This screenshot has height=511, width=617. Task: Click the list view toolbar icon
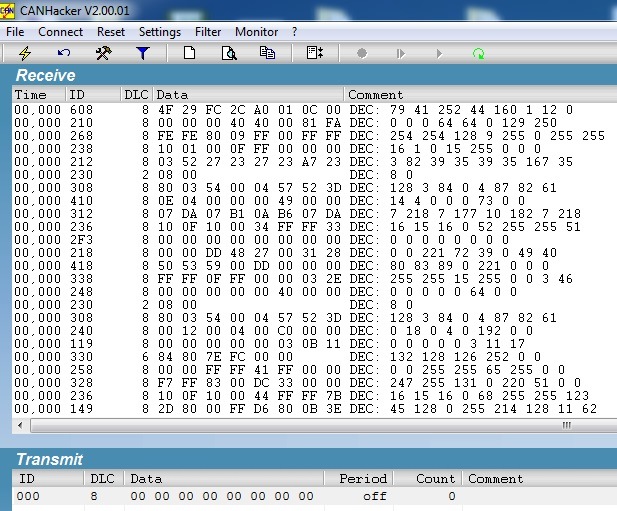click(315, 53)
